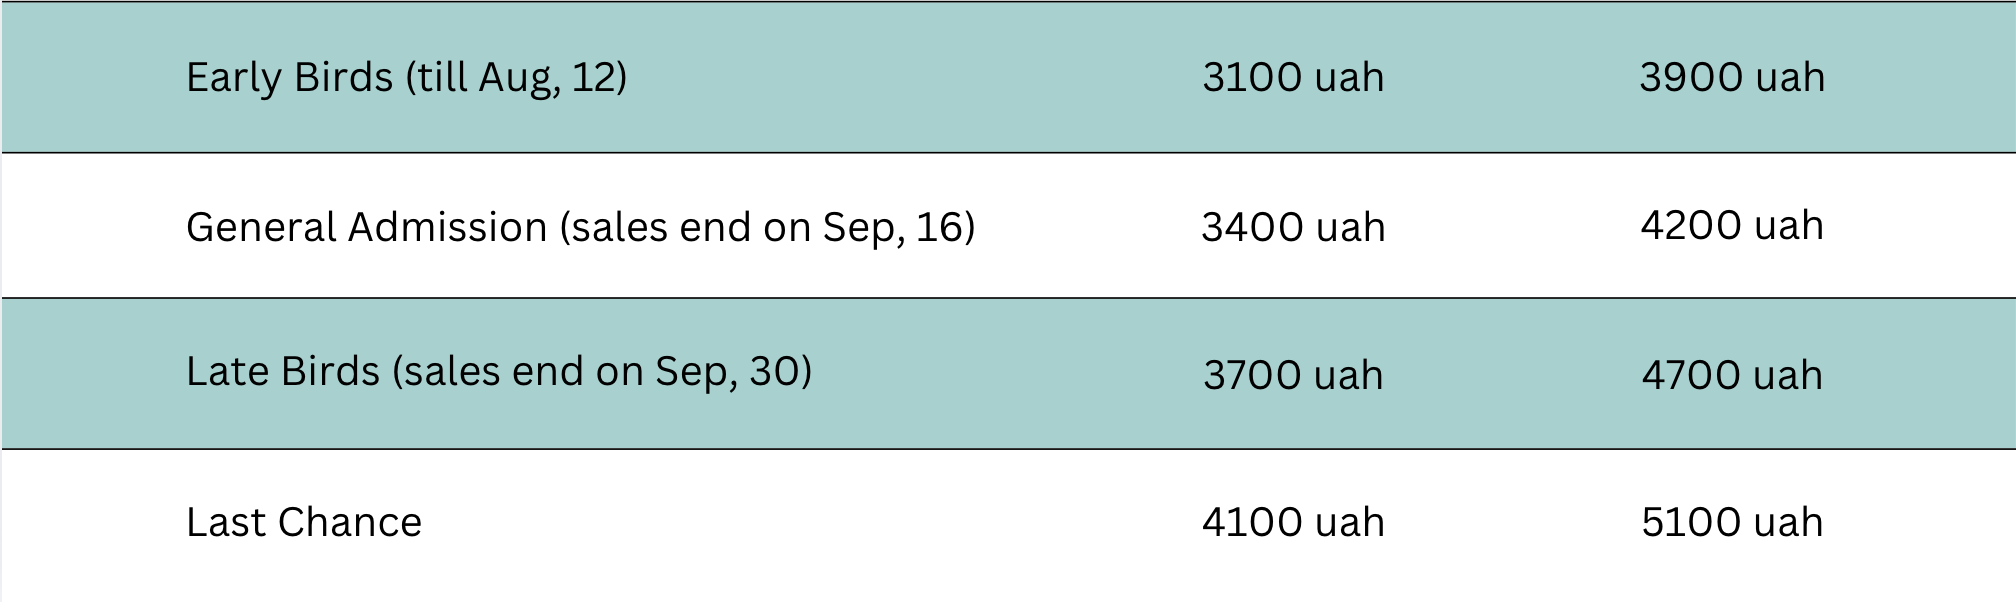This screenshot has width=2016, height=602.
Task: Click '(sales end on Sep, 16)' text
Action: tap(767, 228)
